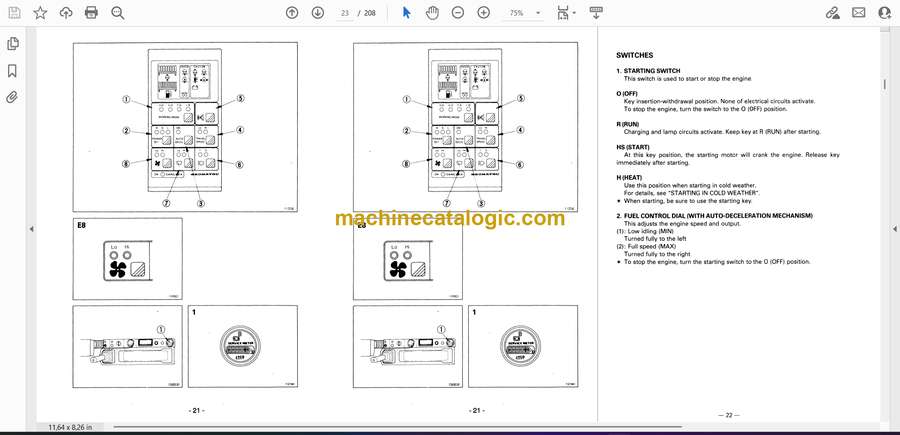900x435 pixels.
Task: Open the attachments paperclip panel
Action: pos(12,97)
